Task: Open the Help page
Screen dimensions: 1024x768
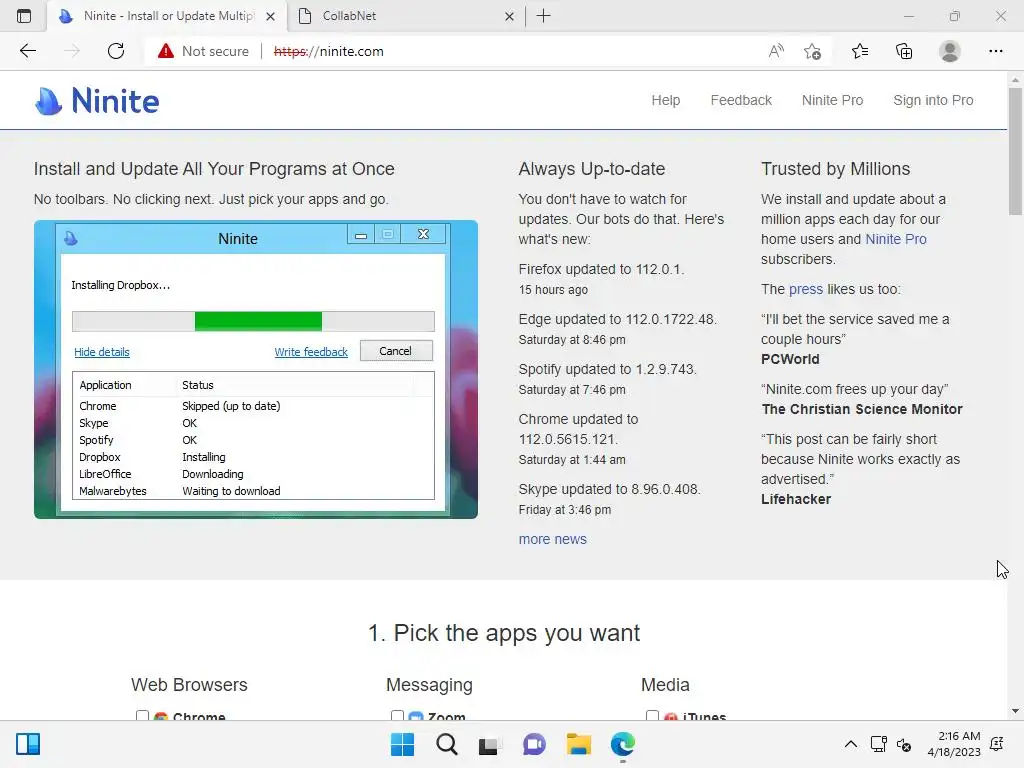Action: [x=665, y=100]
